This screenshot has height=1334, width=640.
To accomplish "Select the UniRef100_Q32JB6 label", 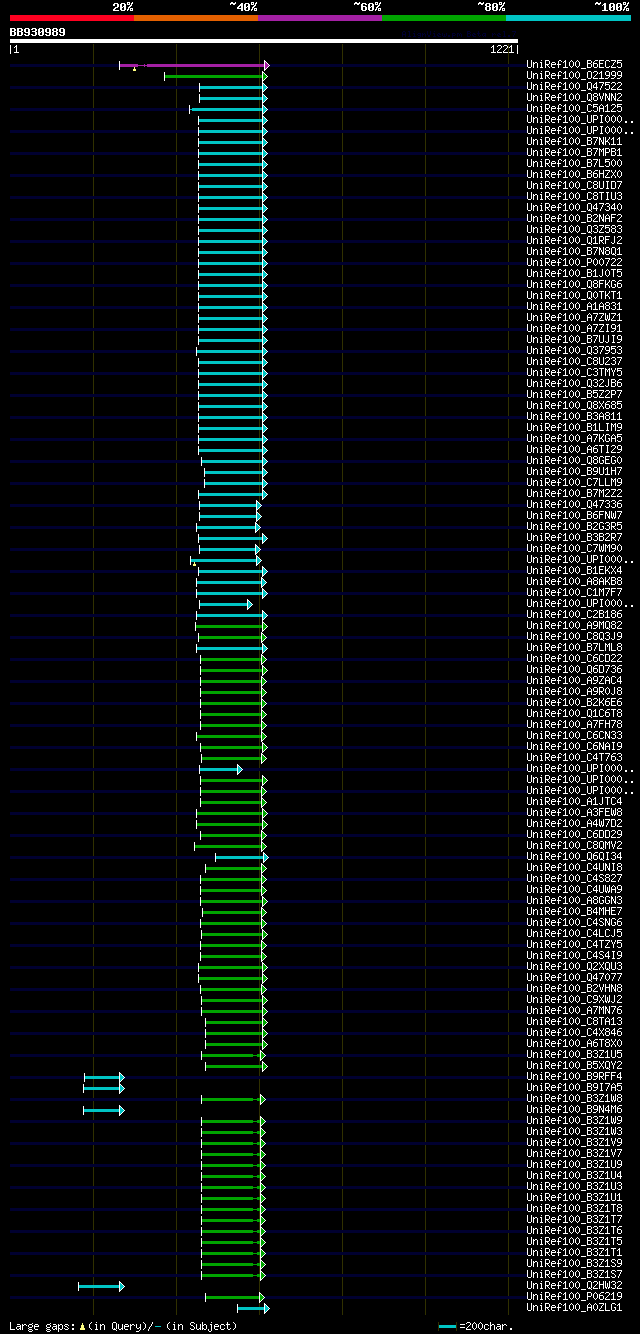I will [576, 383].
